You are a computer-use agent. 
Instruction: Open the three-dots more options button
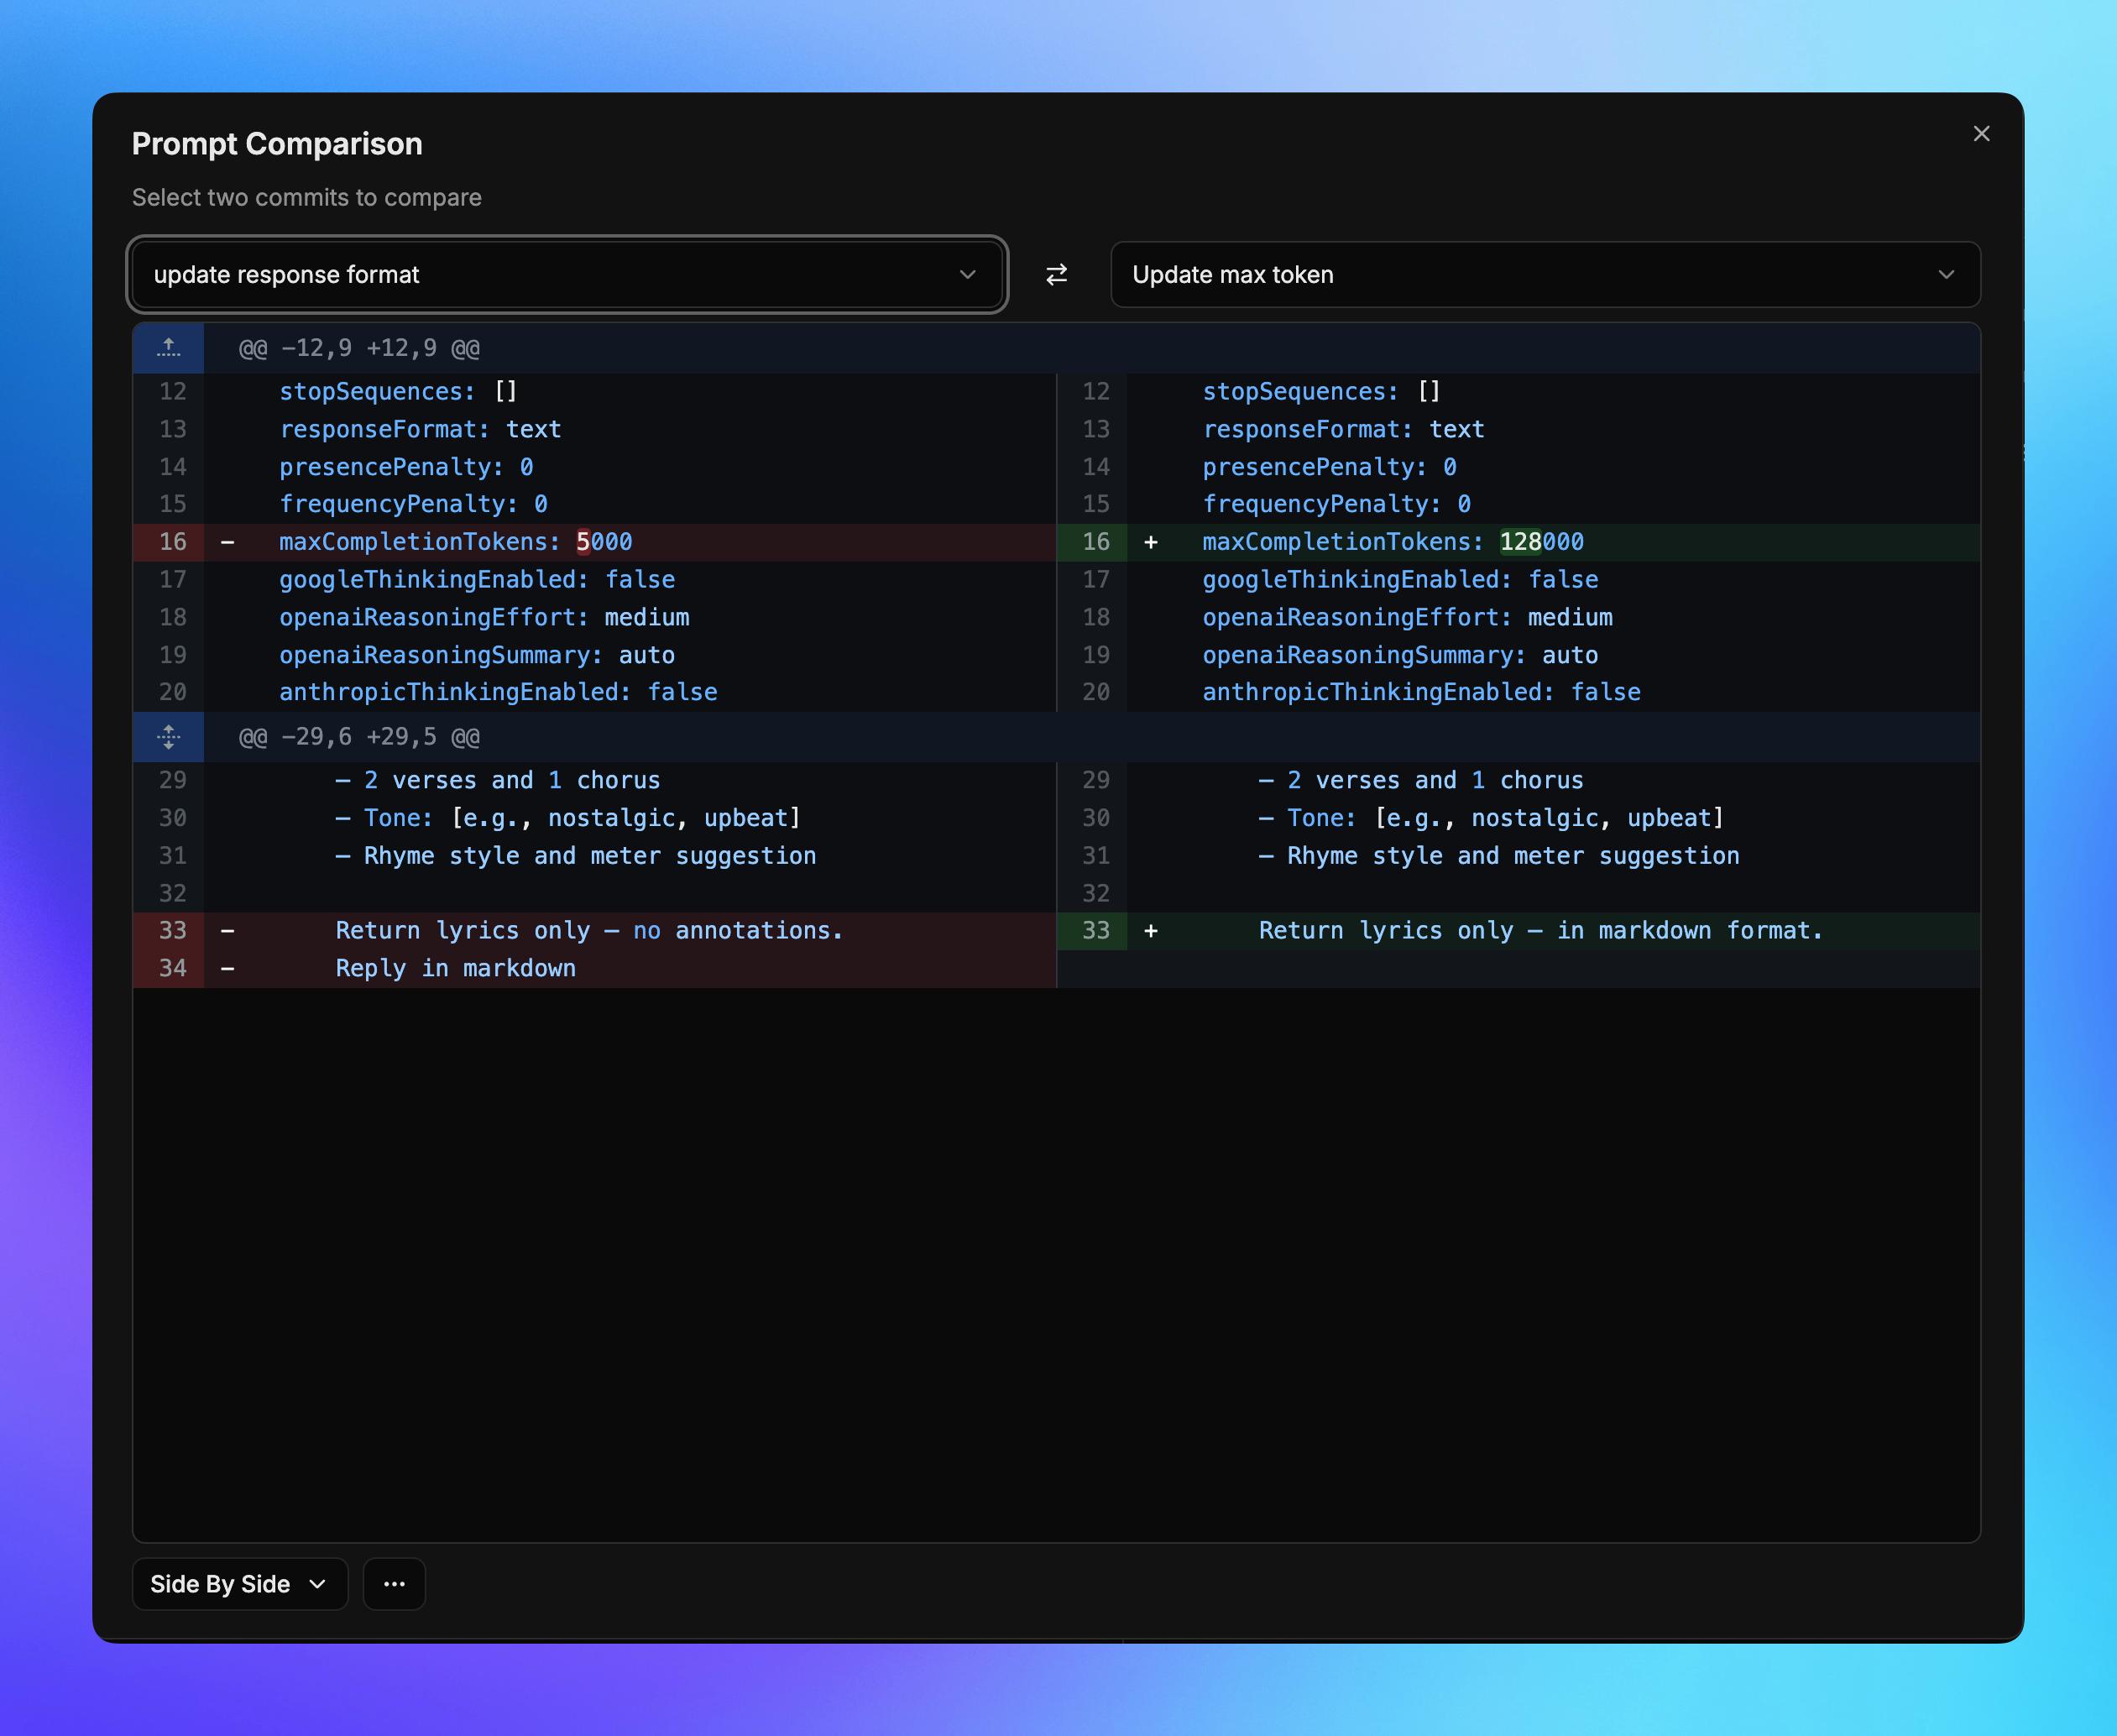pyautogui.click(x=394, y=1584)
